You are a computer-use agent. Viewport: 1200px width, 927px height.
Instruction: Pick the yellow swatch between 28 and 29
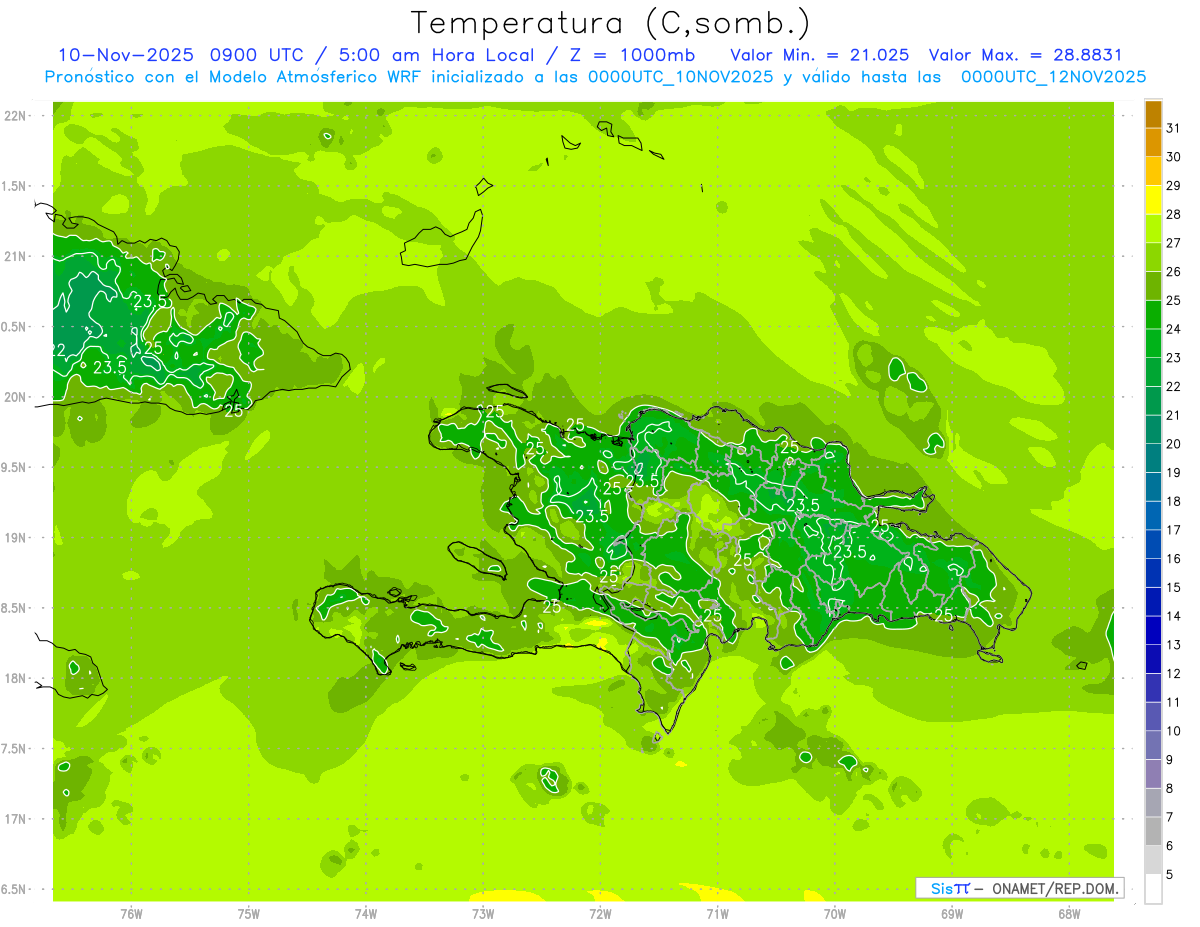coord(1153,200)
